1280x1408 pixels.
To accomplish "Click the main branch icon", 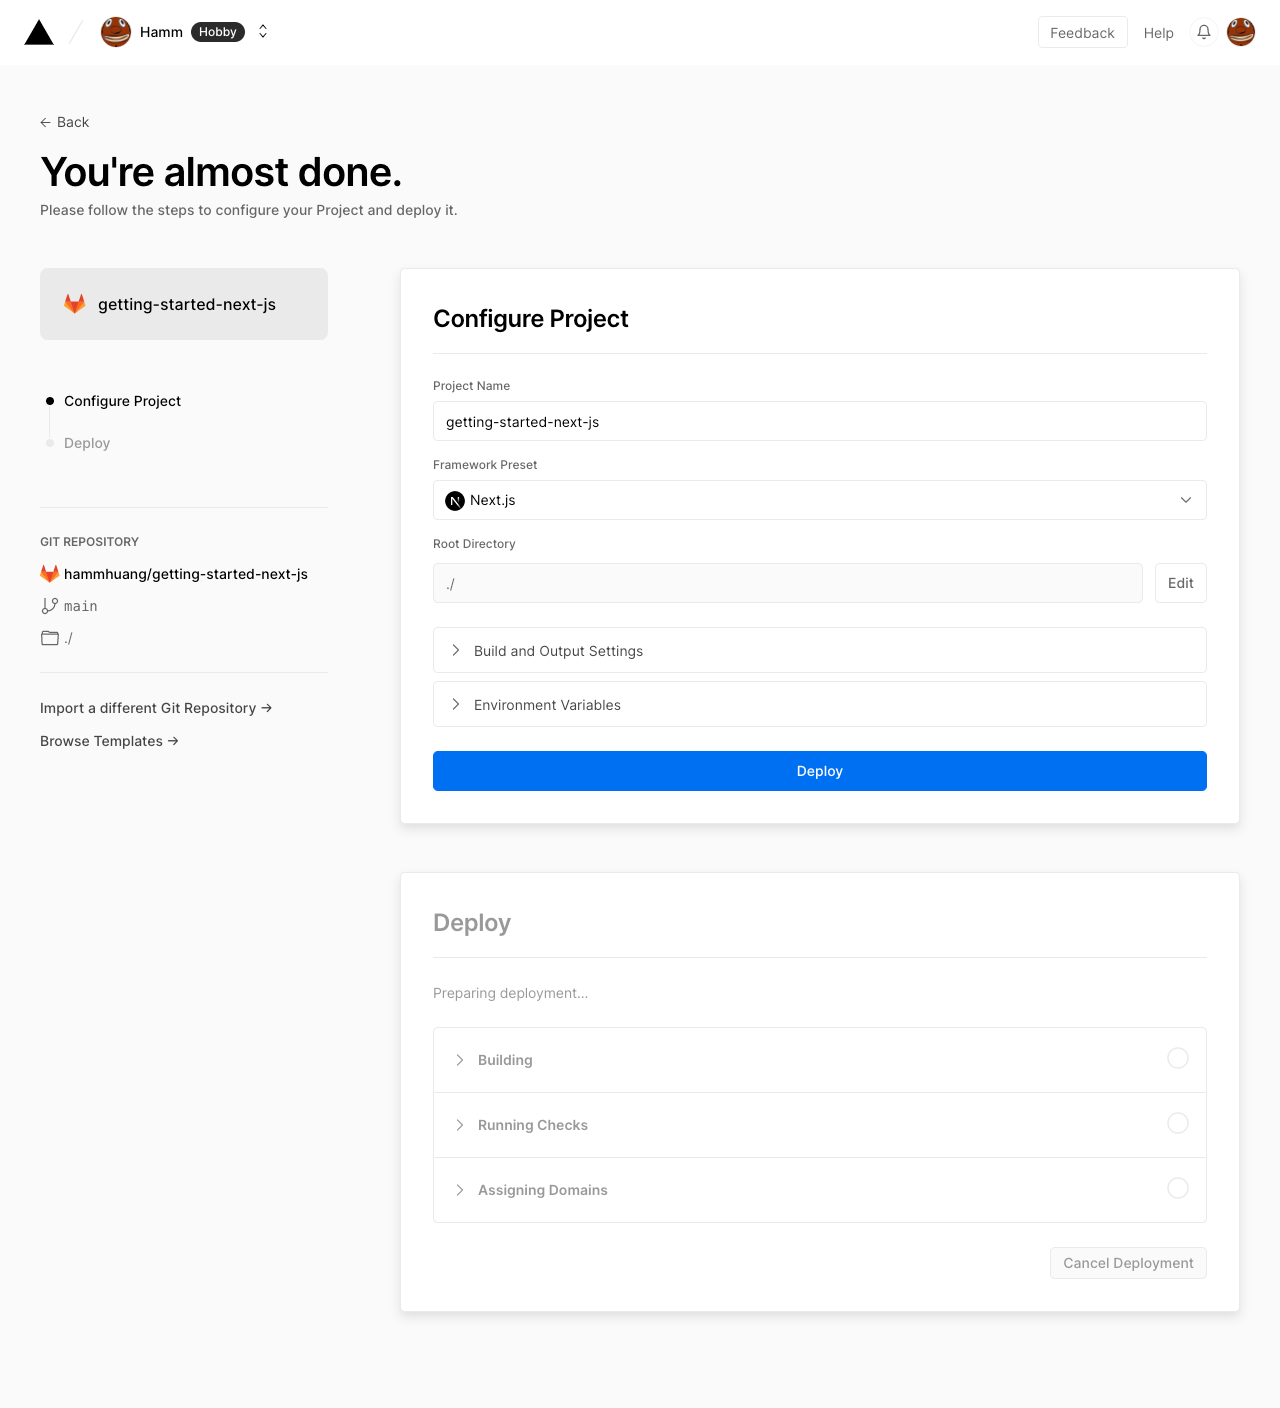I will (x=49, y=606).
